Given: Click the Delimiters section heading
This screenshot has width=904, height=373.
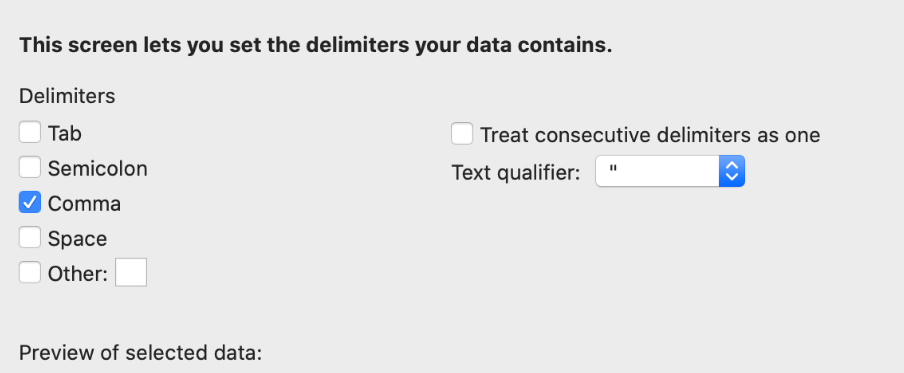Looking at the screenshot, I should click(x=67, y=96).
